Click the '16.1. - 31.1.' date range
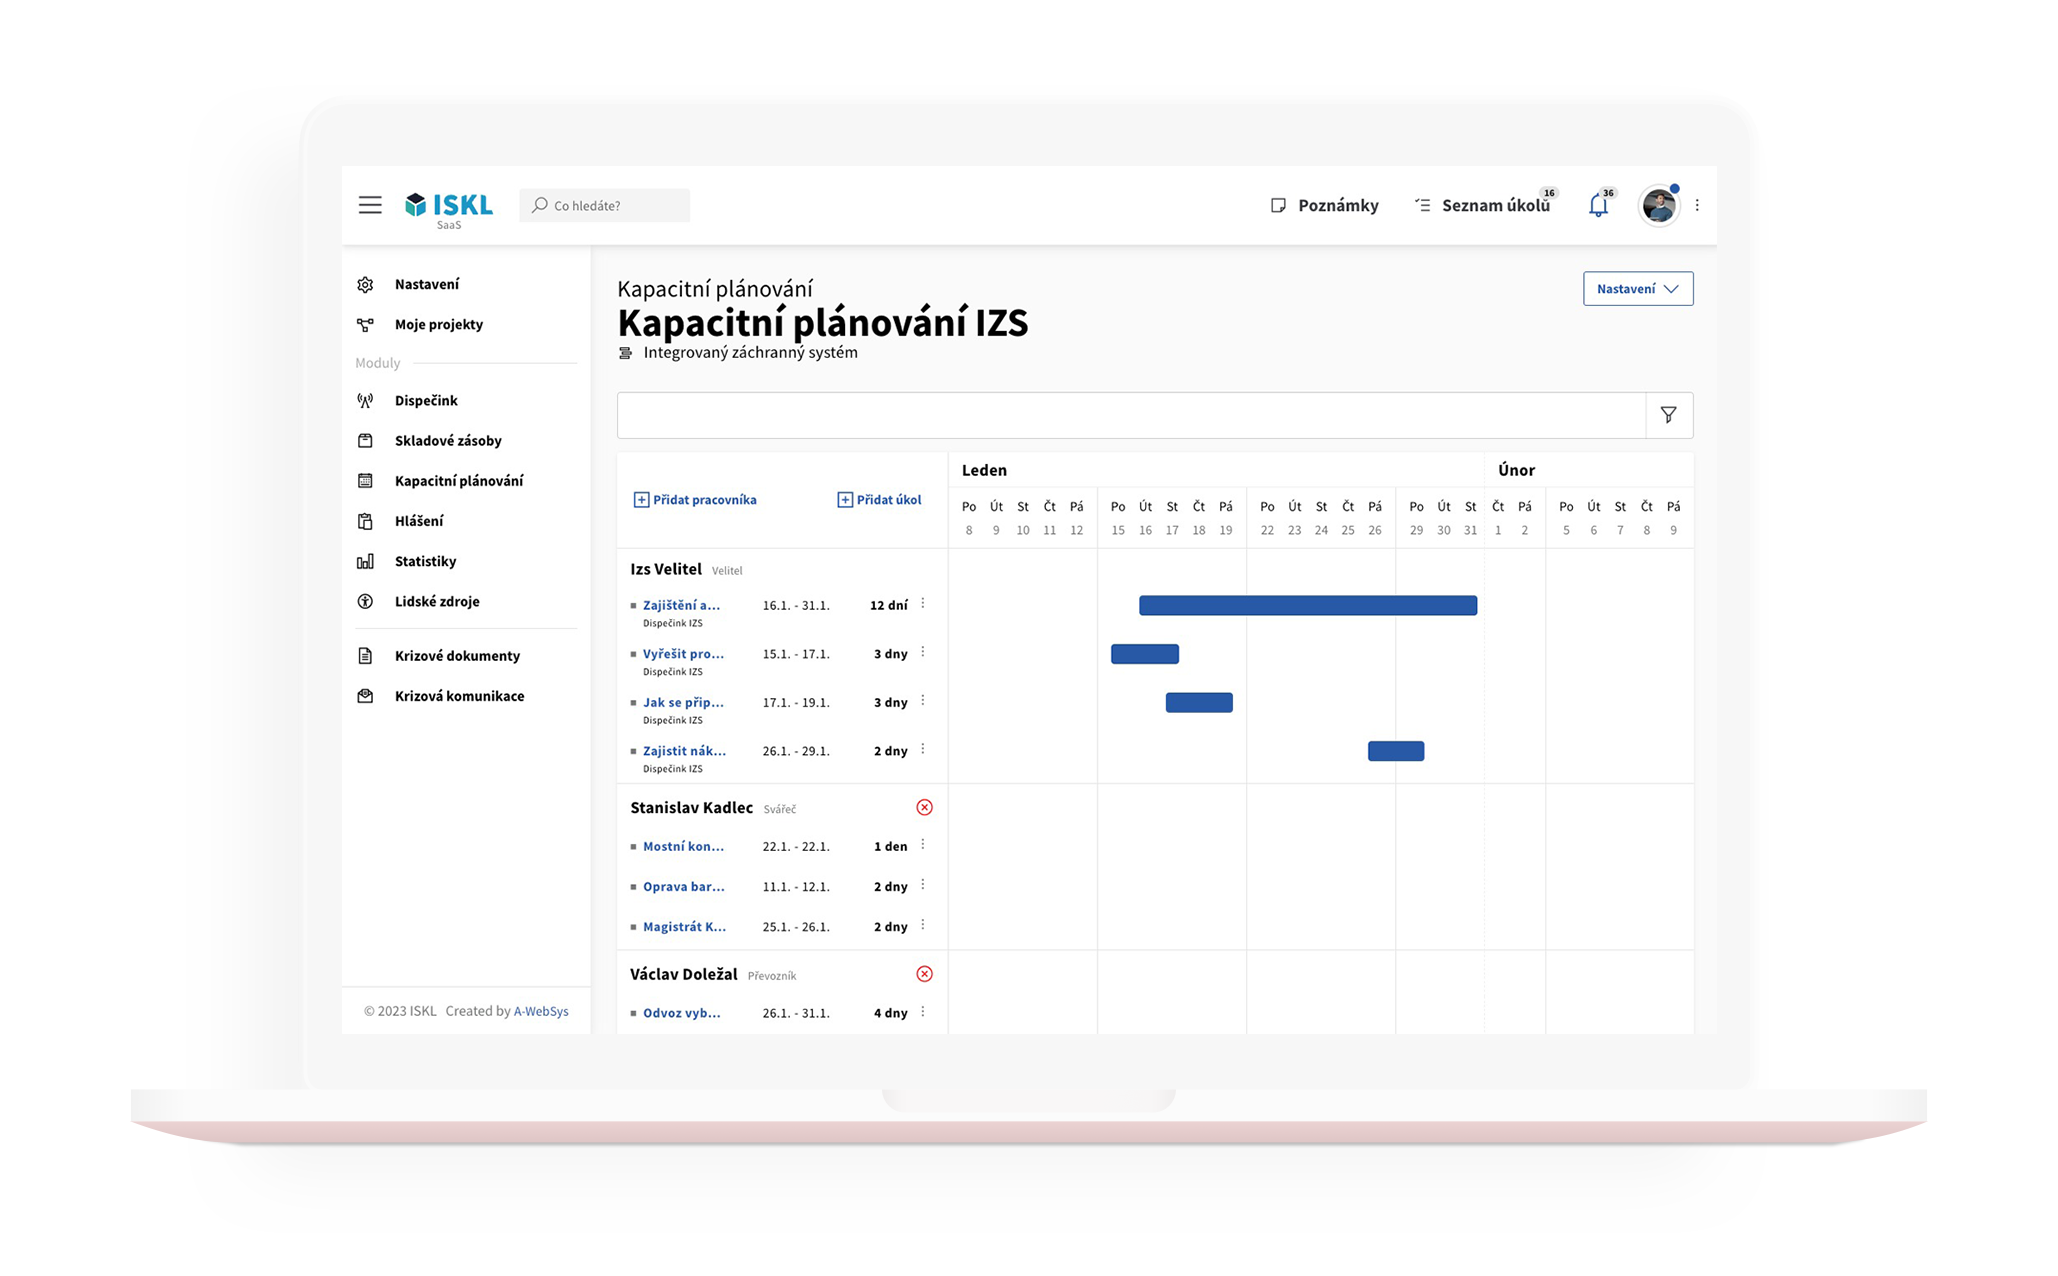 pyautogui.click(x=796, y=605)
